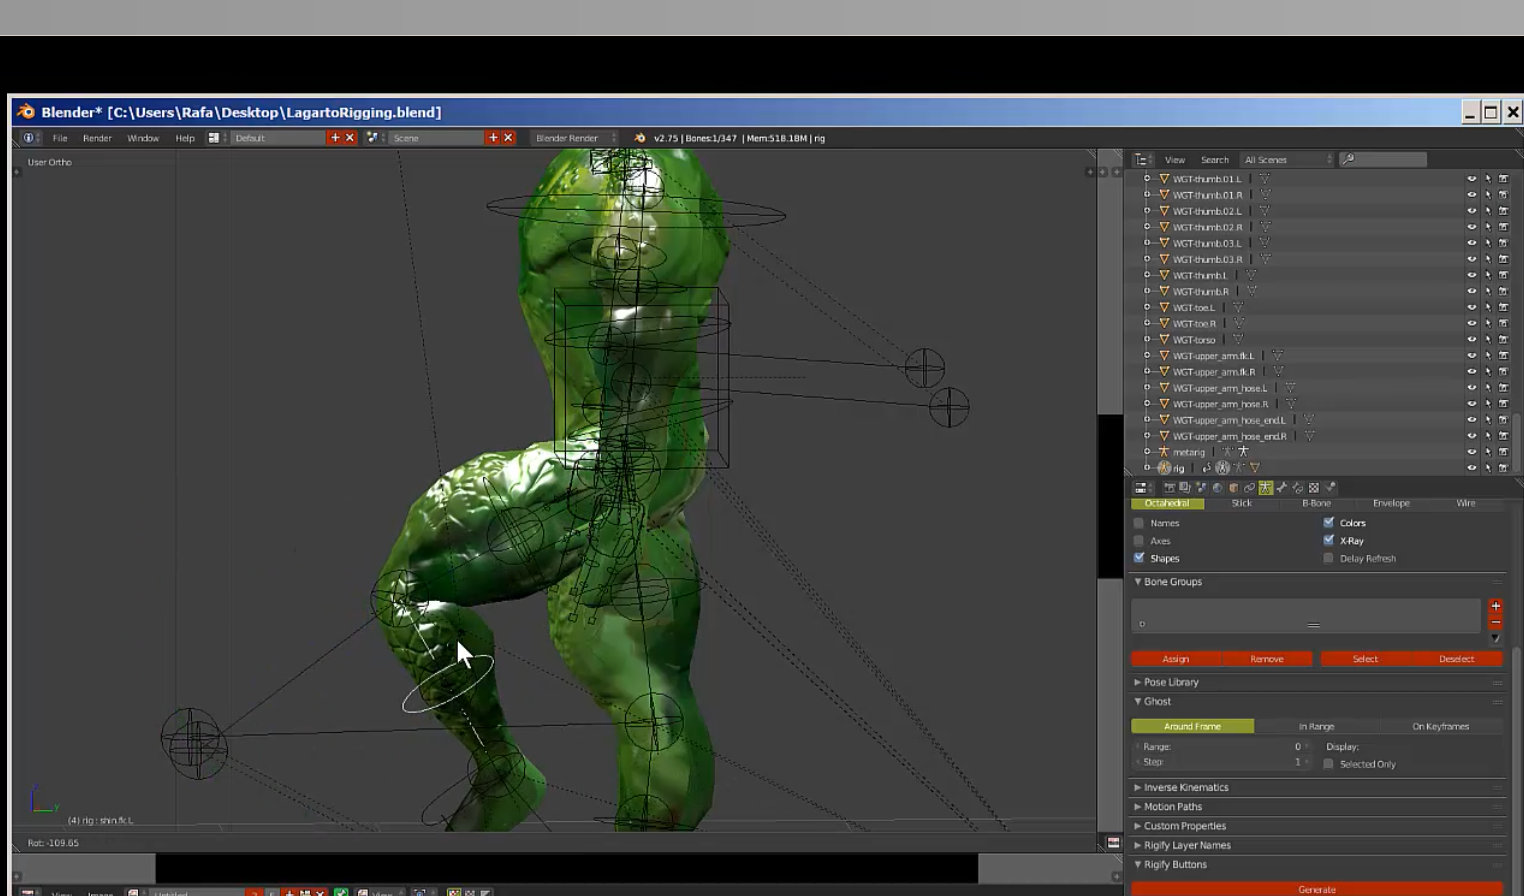Hide metarig using its eye icon

[1471, 452]
